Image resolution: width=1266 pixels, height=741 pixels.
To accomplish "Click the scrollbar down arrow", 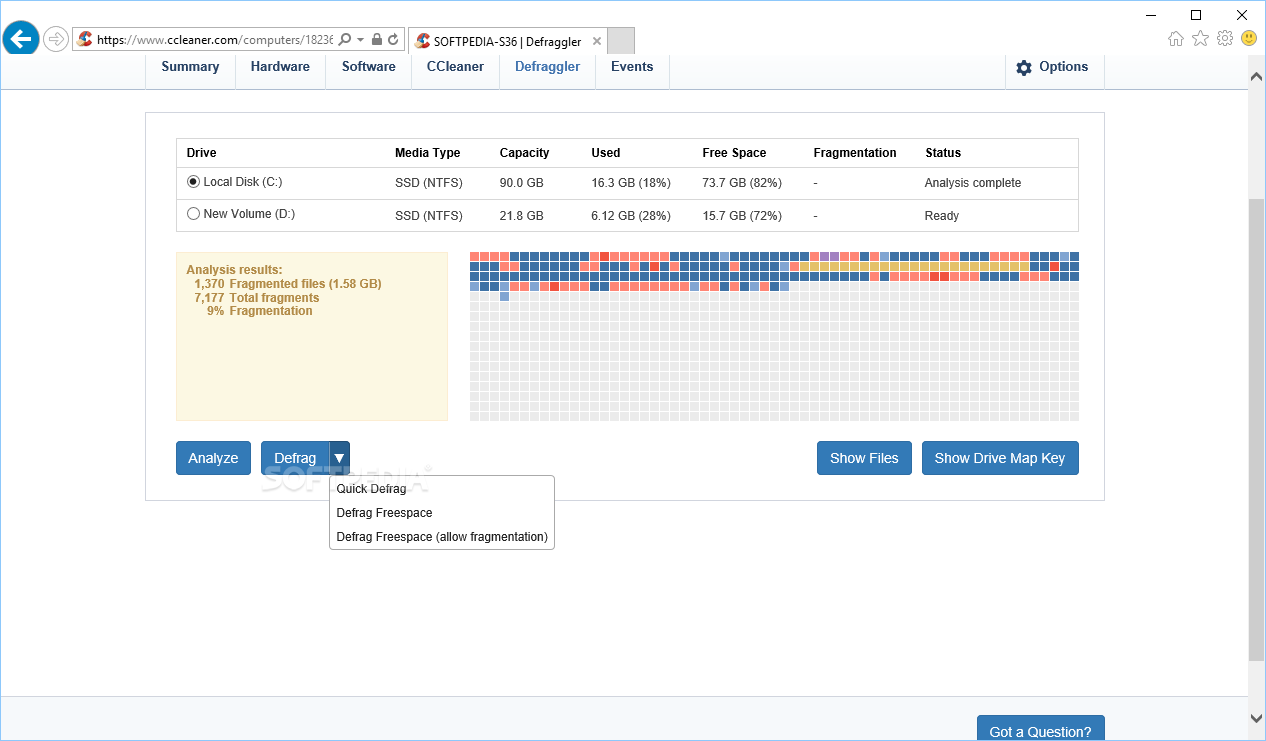I will point(1257,718).
